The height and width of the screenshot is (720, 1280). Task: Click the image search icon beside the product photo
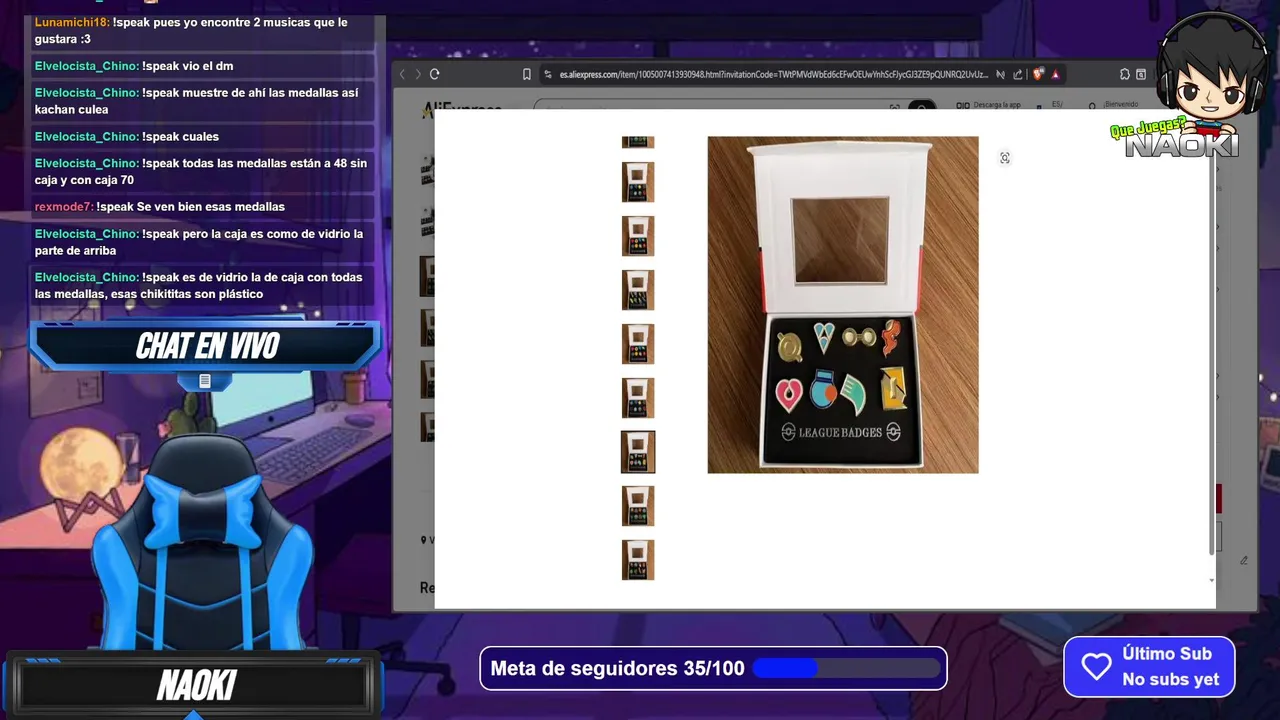pyautogui.click(x=1005, y=157)
